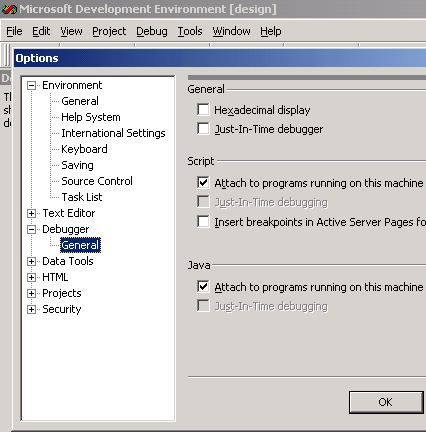Image resolution: width=426 pixels, height=432 pixels.
Task: Expand the Text Editor node
Action: tap(31, 213)
